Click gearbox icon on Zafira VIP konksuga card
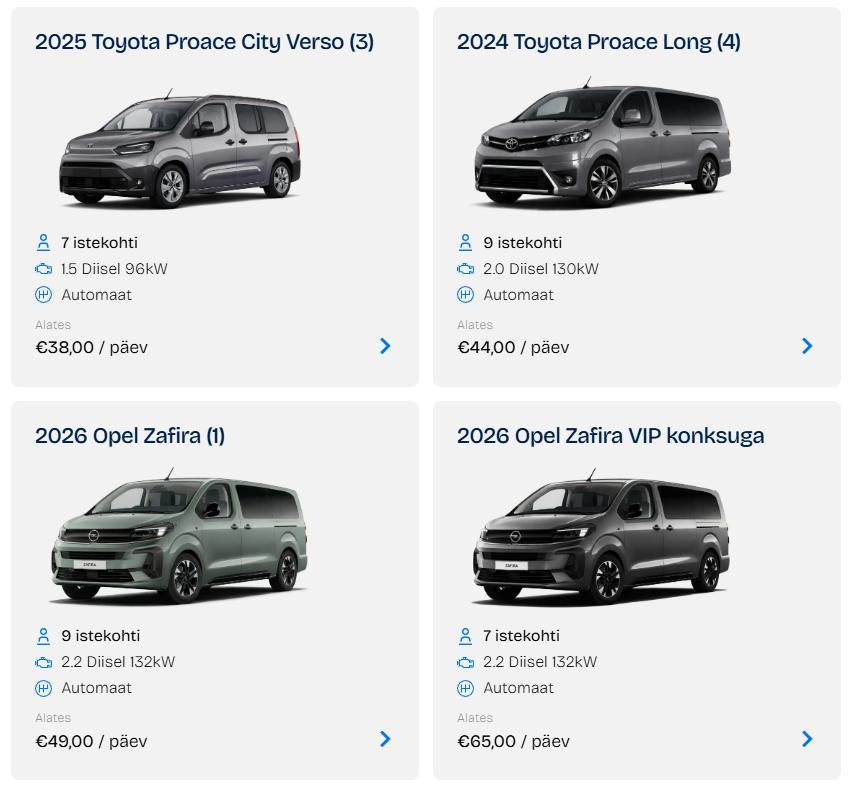This screenshot has width=850, height=786. click(x=465, y=688)
